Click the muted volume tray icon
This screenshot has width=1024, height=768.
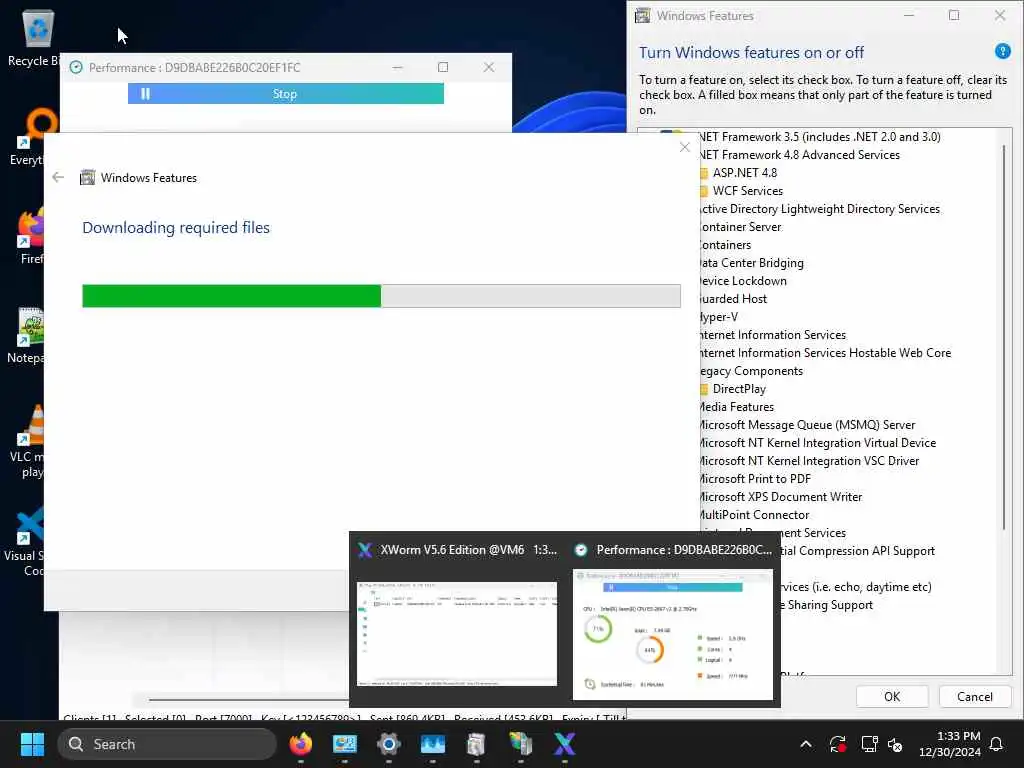pos(895,744)
